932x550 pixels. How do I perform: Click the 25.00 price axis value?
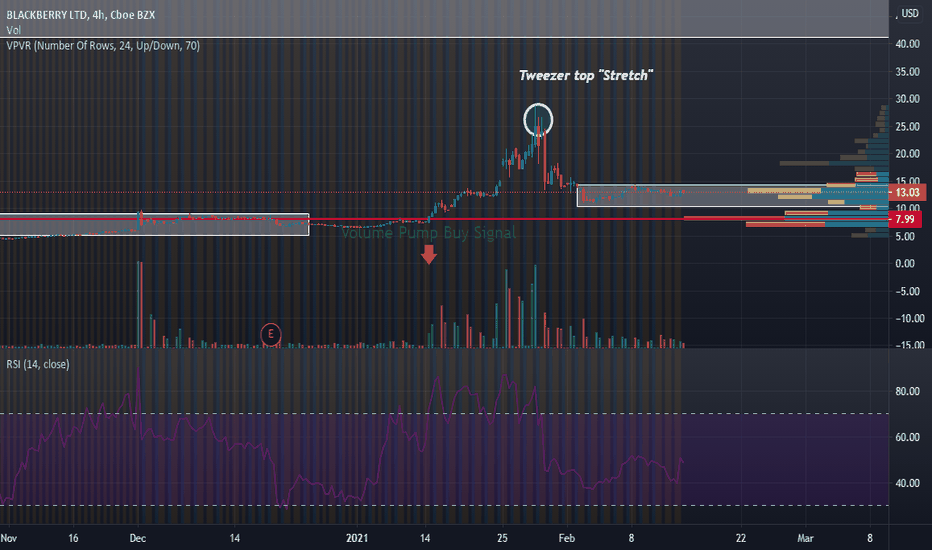coord(908,127)
